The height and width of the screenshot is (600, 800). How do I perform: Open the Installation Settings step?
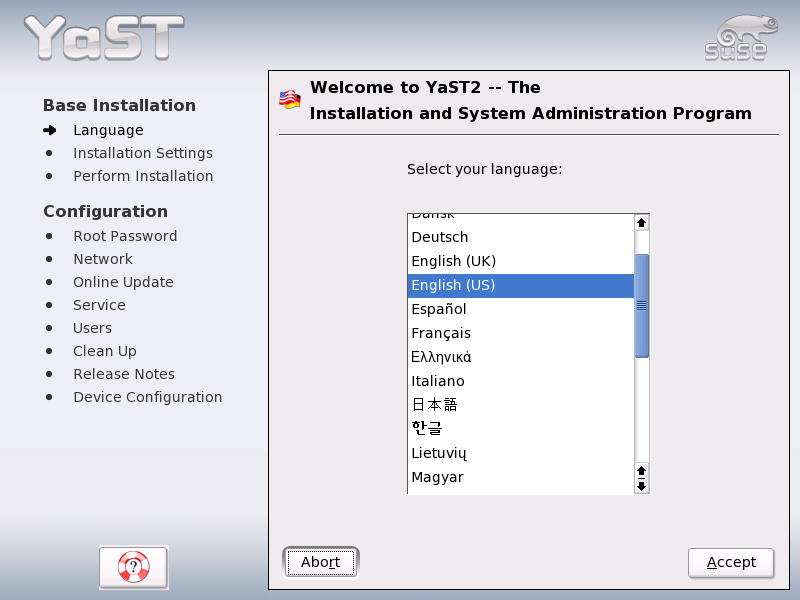click(142, 152)
